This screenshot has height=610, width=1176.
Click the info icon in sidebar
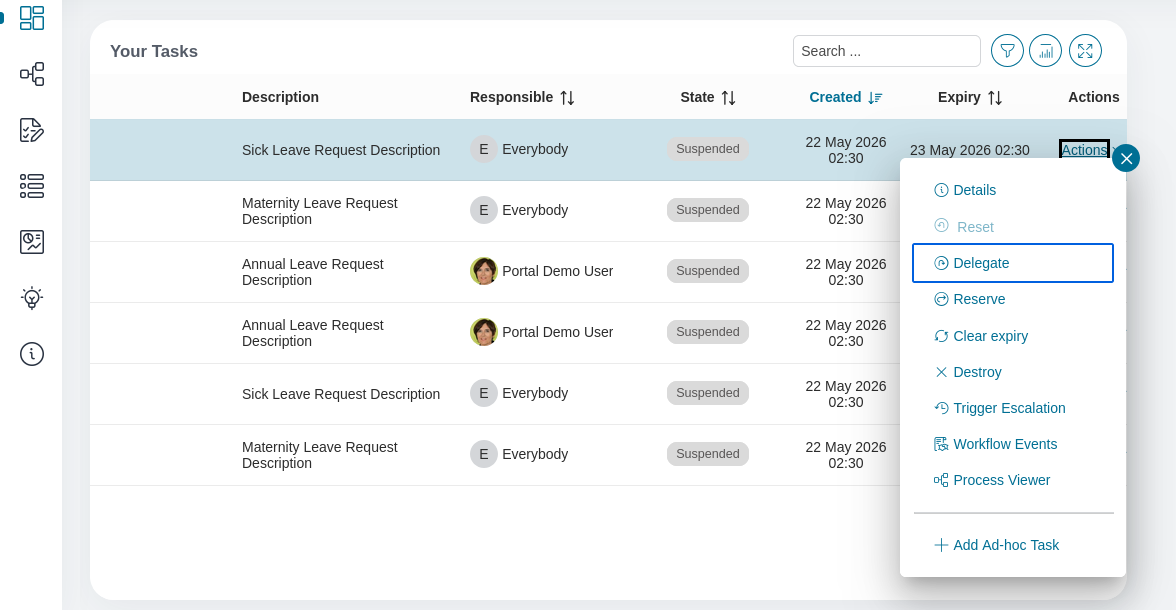pyautogui.click(x=32, y=354)
